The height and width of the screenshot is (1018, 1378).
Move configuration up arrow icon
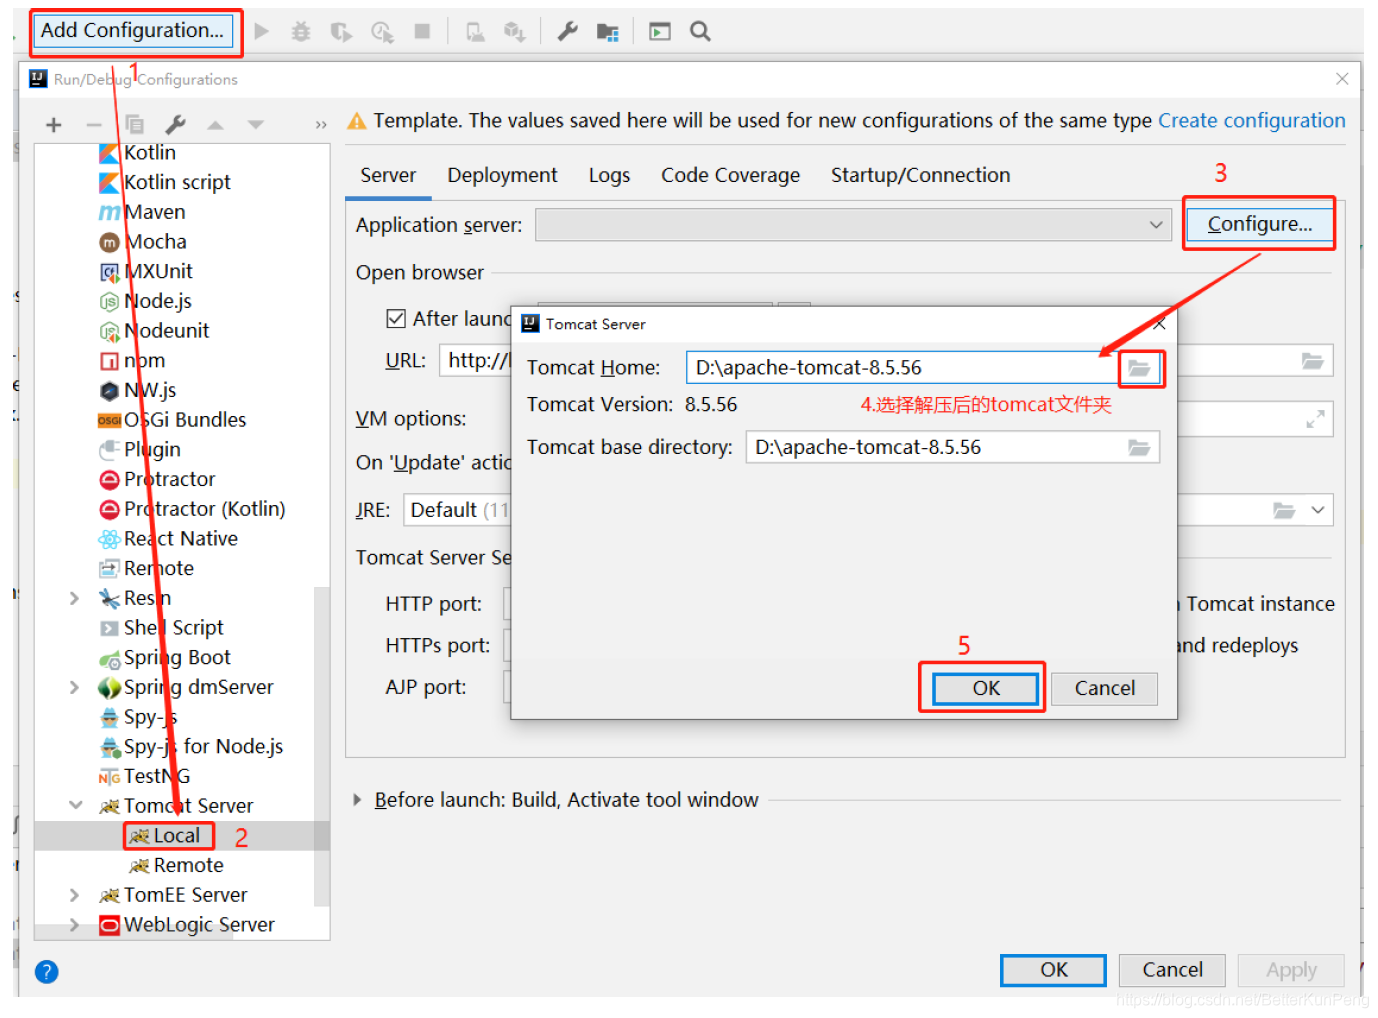coord(215,125)
